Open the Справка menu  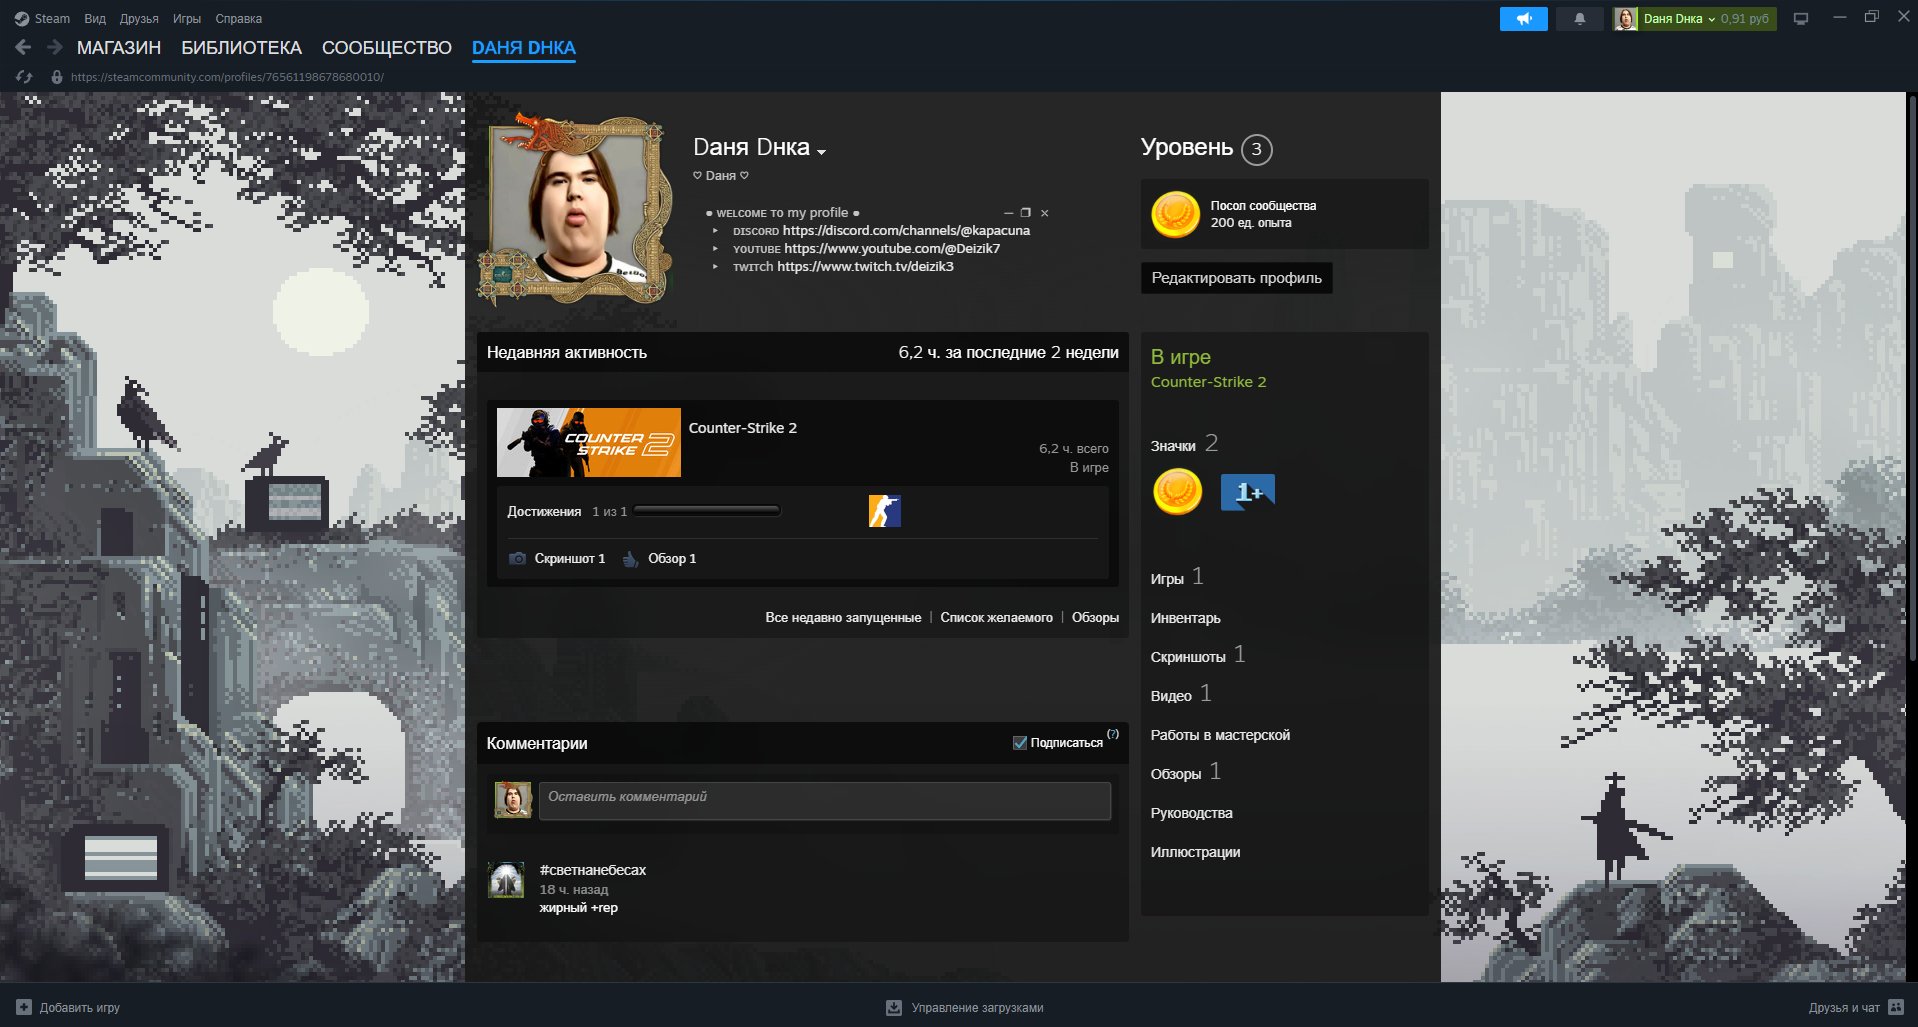tap(238, 18)
